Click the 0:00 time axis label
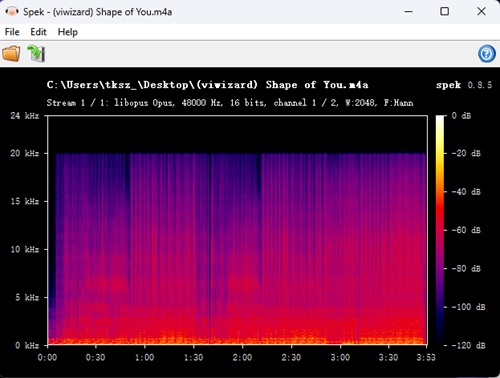This screenshot has width=500, height=378. [47, 358]
